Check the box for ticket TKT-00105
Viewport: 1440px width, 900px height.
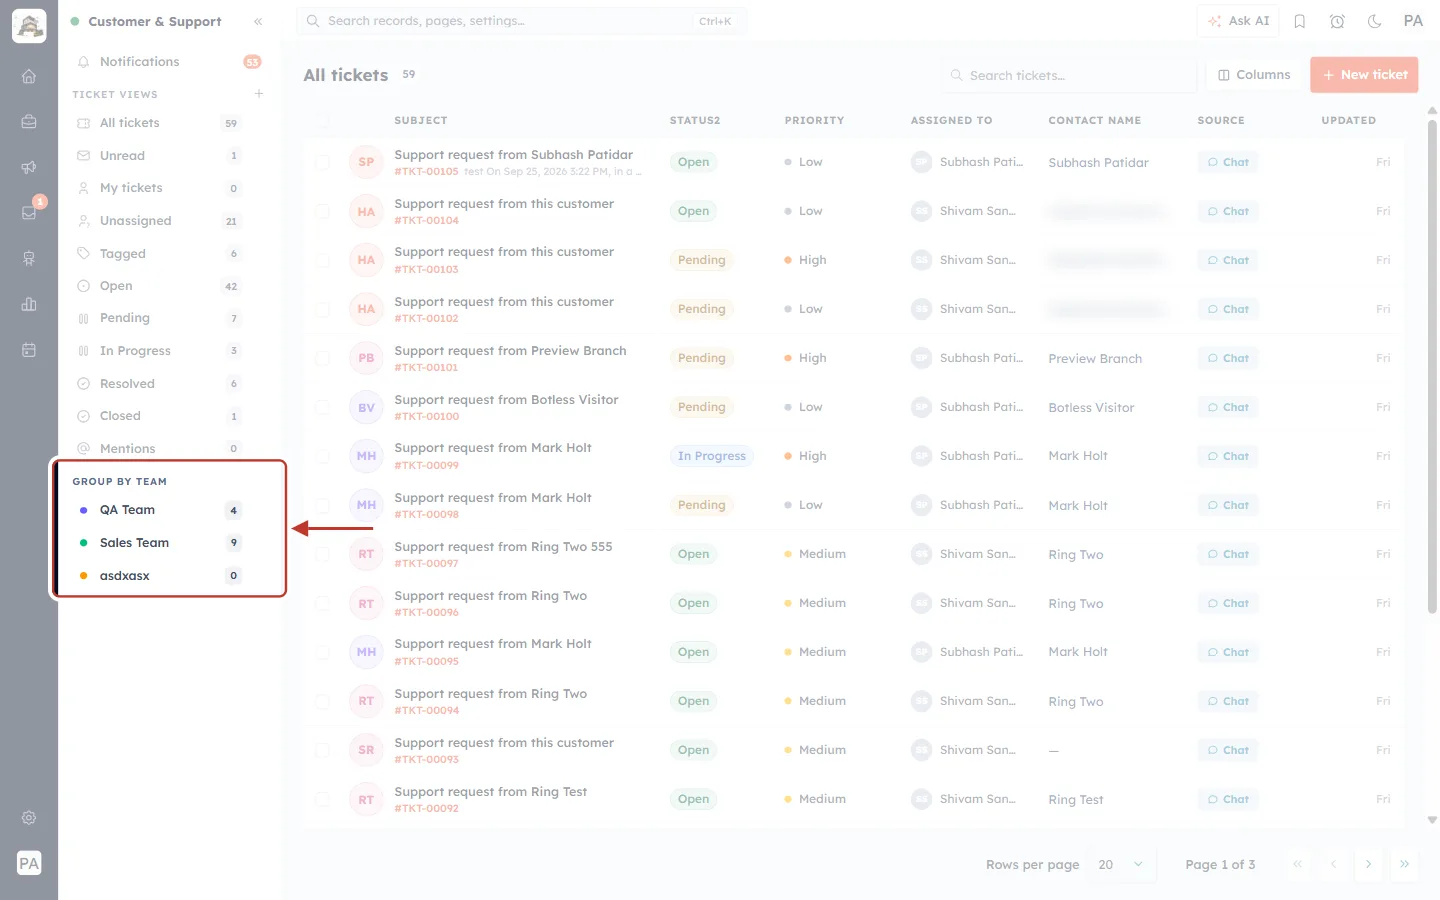[x=322, y=162]
